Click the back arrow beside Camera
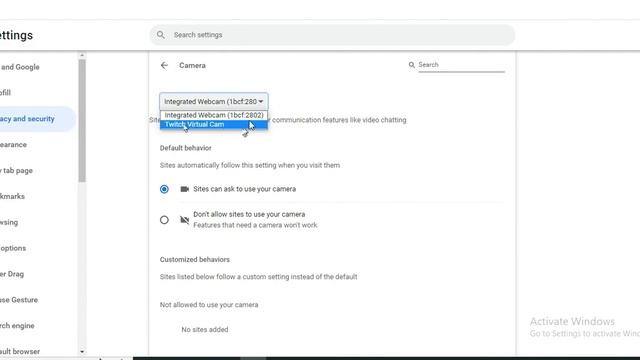The width and height of the screenshot is (640, 360). pyautogui.click(x=164, y=65)
